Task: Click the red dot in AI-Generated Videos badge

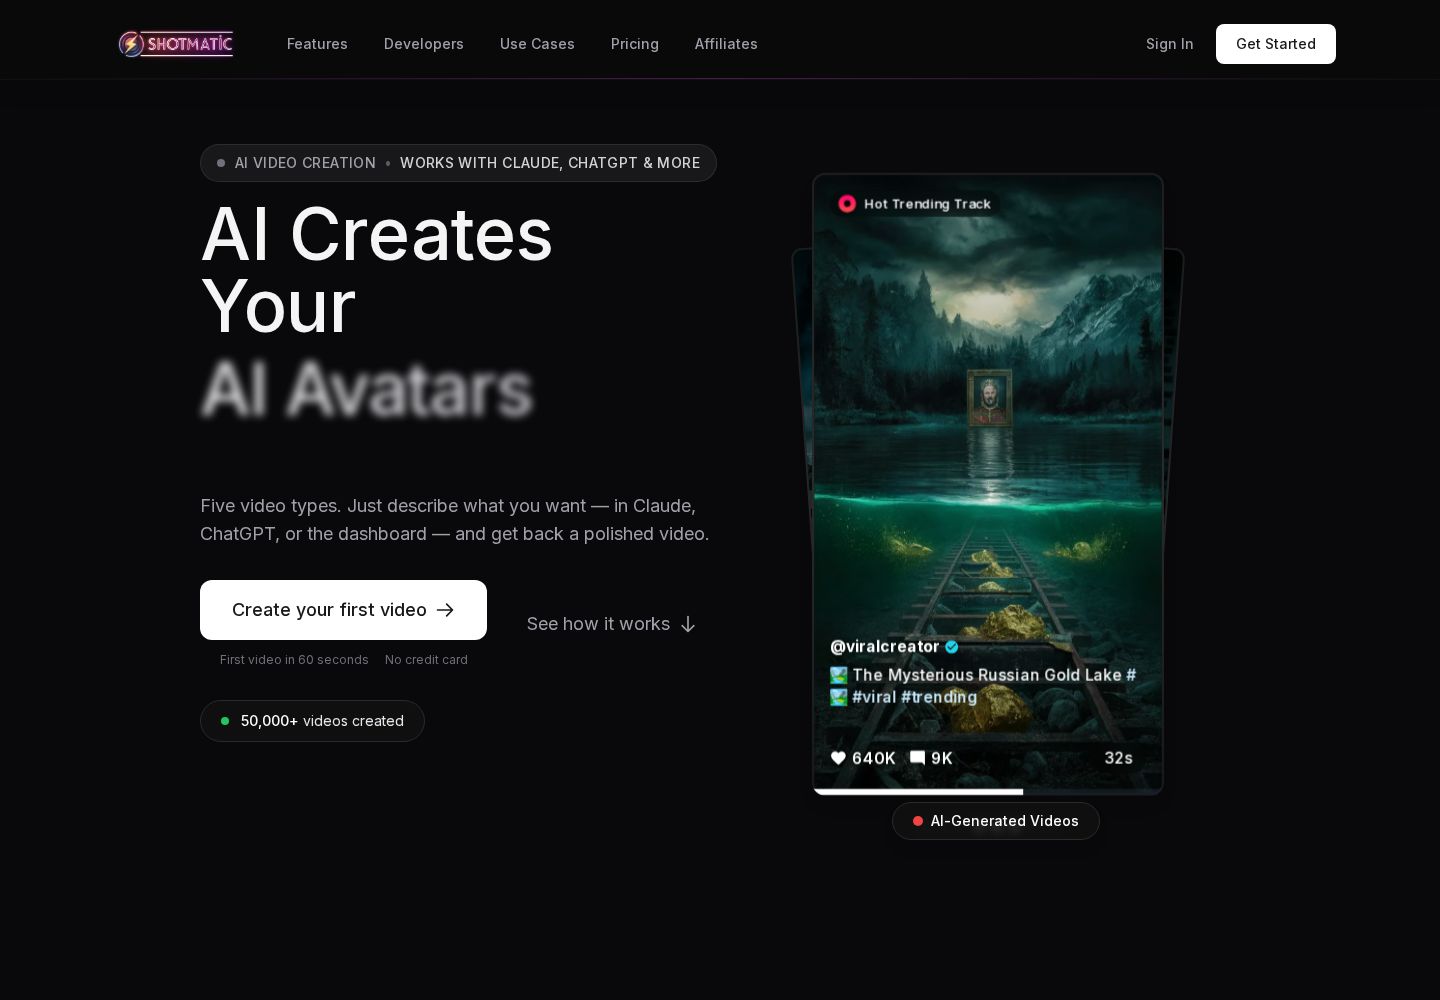Action: pos(918,821)
